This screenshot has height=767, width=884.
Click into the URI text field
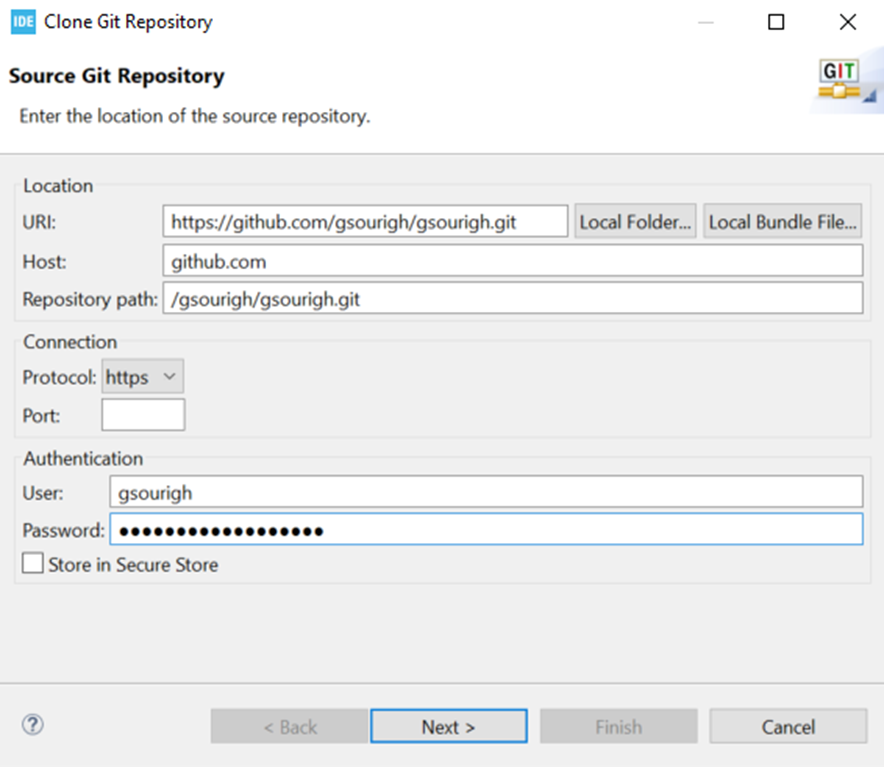tap(365, 222)
